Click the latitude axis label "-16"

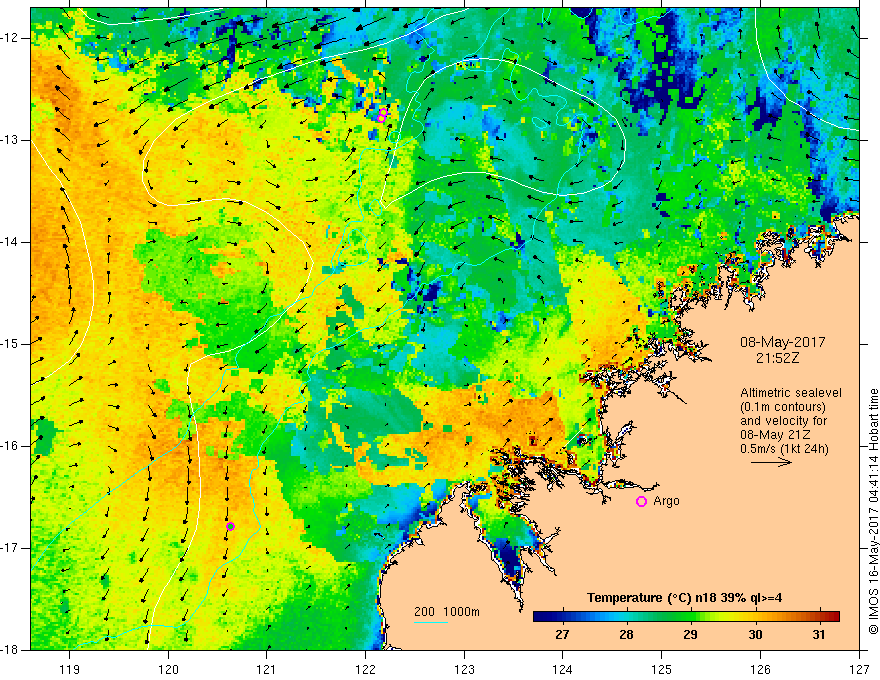(11, 446)
